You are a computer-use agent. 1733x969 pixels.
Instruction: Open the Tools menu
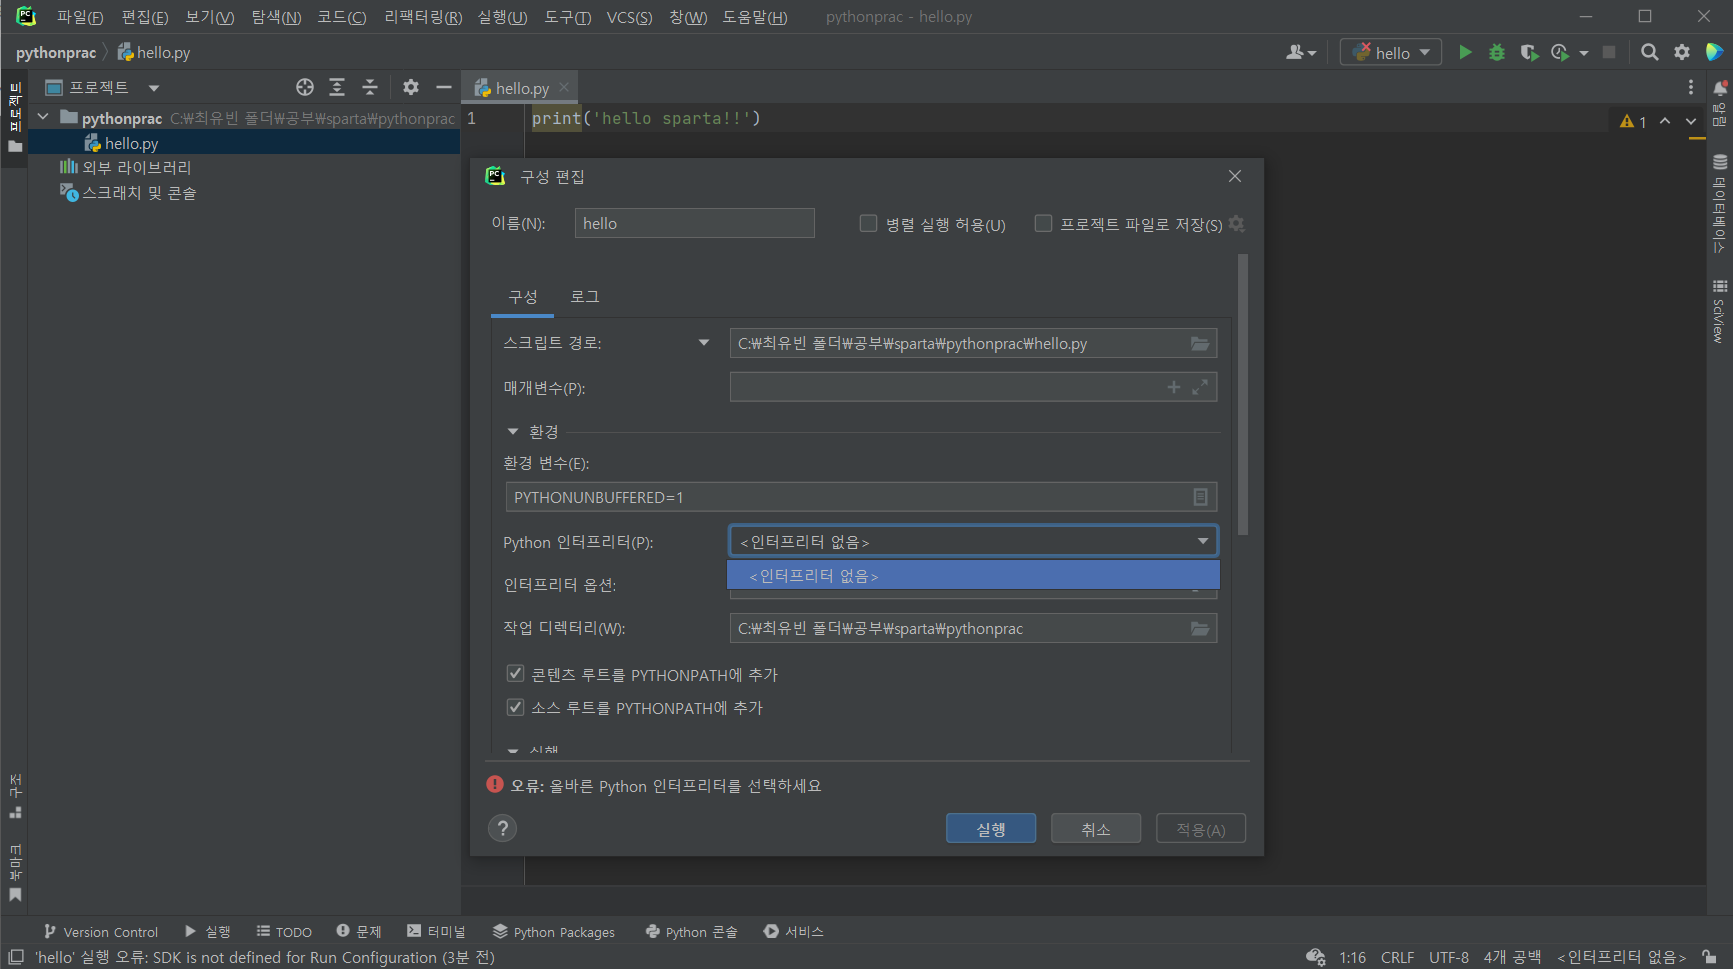tap(567, 17)
